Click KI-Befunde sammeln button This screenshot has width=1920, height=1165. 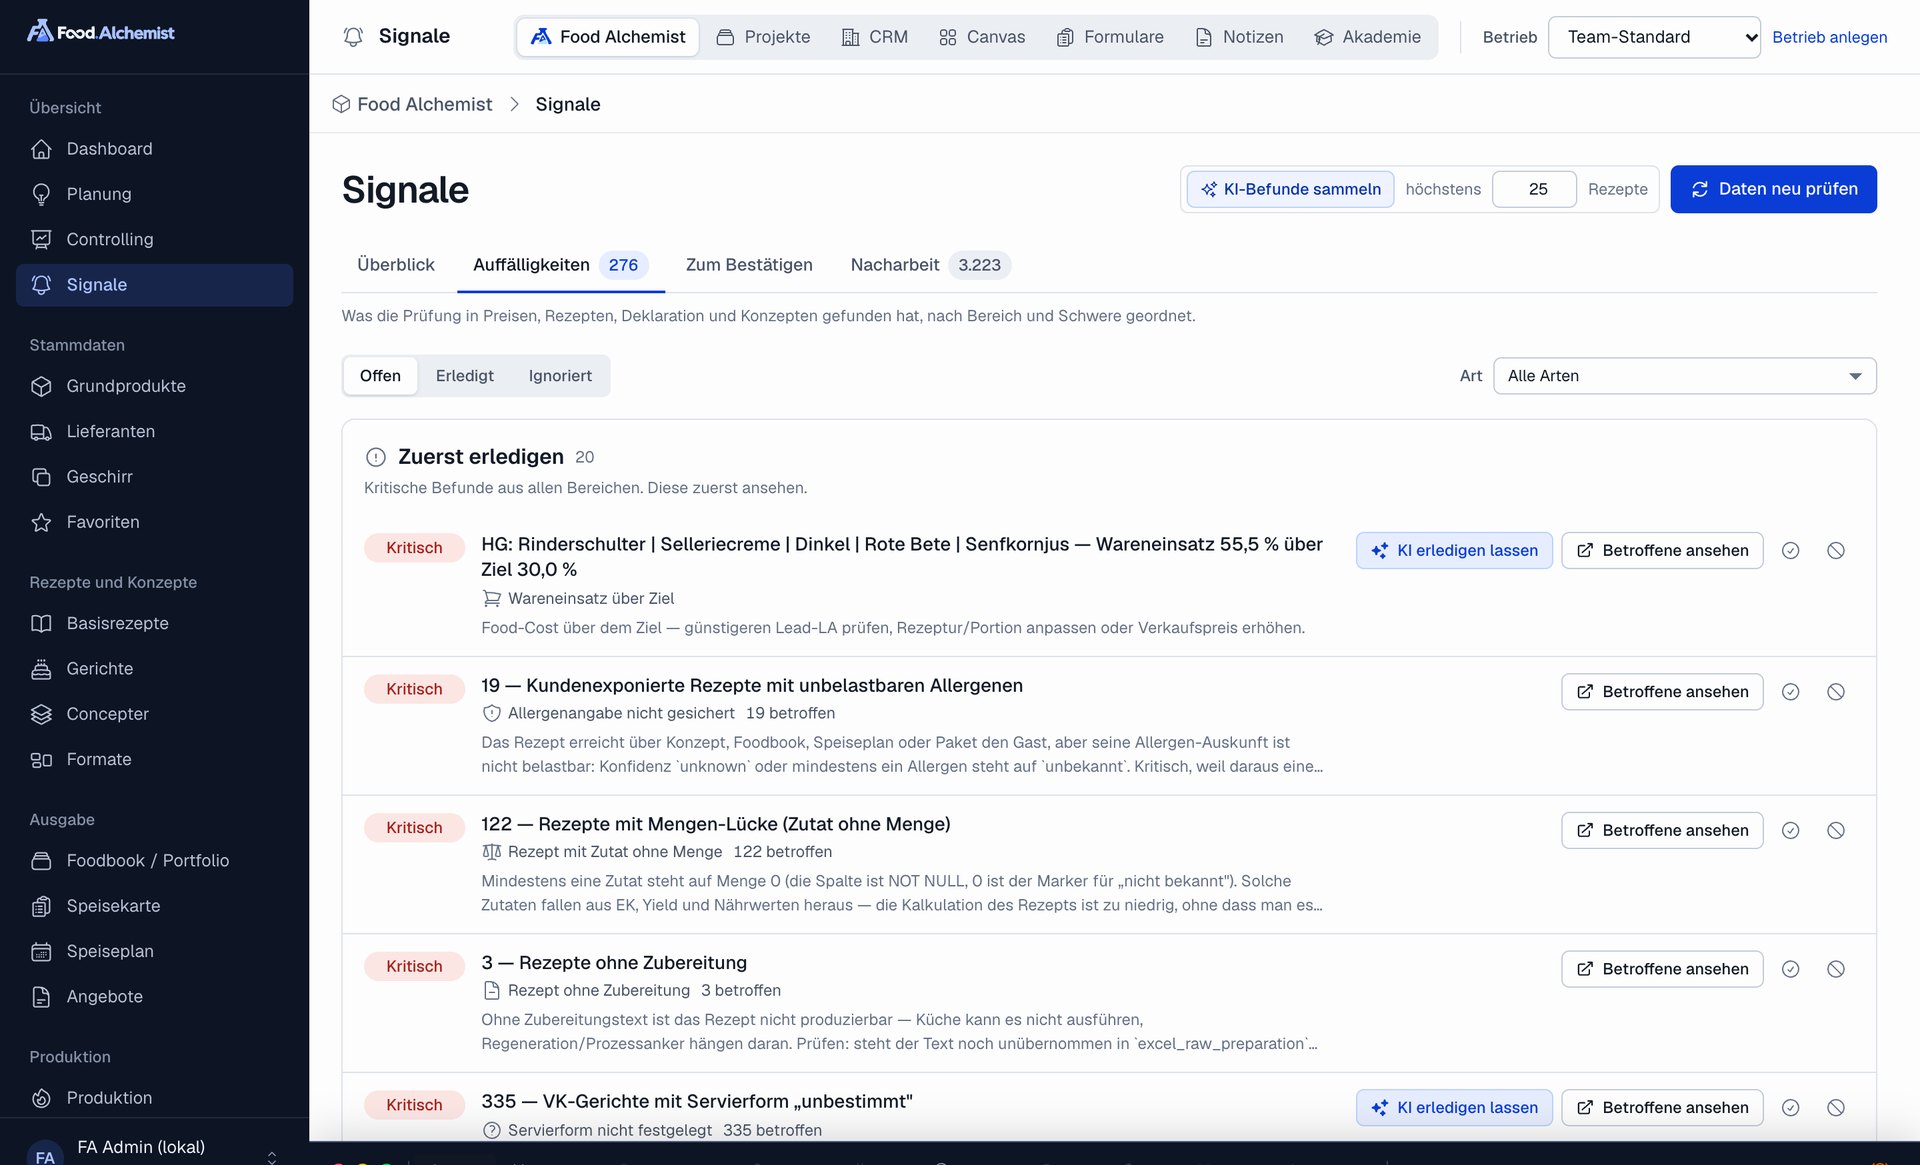1290,189
